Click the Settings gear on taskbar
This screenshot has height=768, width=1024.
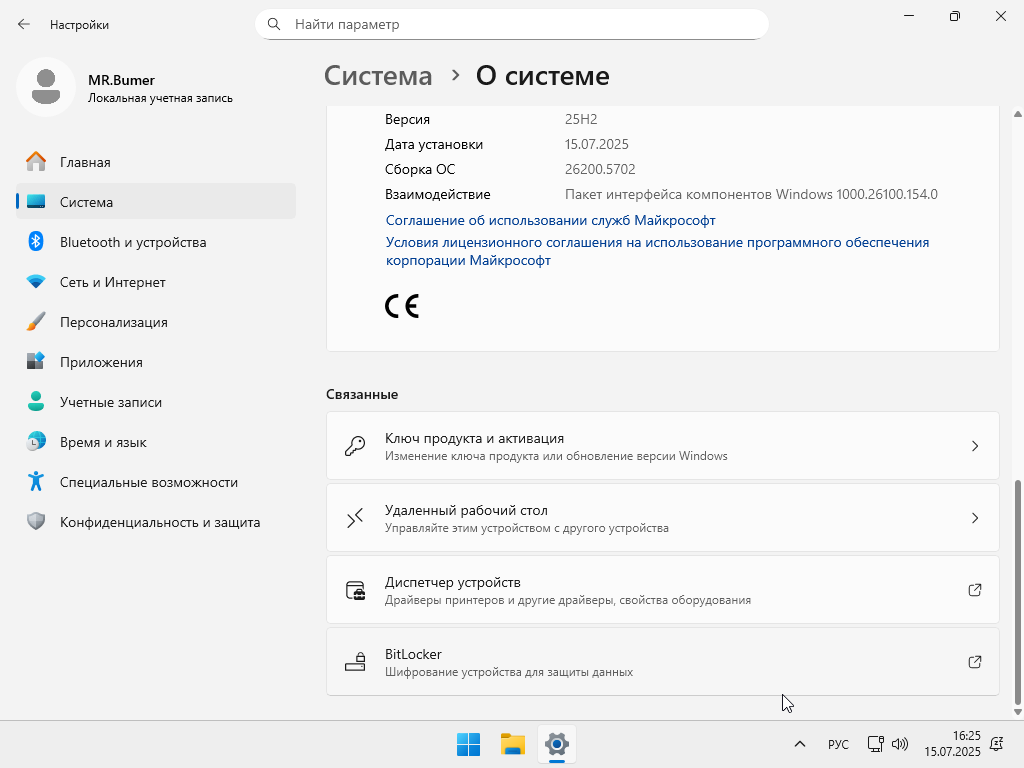tap(556, 744)
